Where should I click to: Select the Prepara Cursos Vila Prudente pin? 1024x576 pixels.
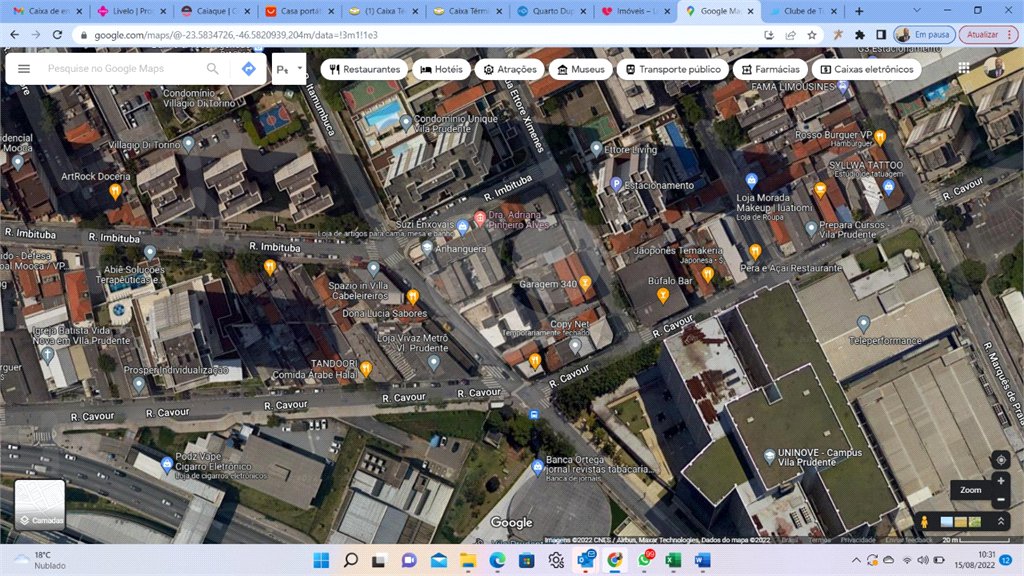pyautogui.click(x=811, y=229)
